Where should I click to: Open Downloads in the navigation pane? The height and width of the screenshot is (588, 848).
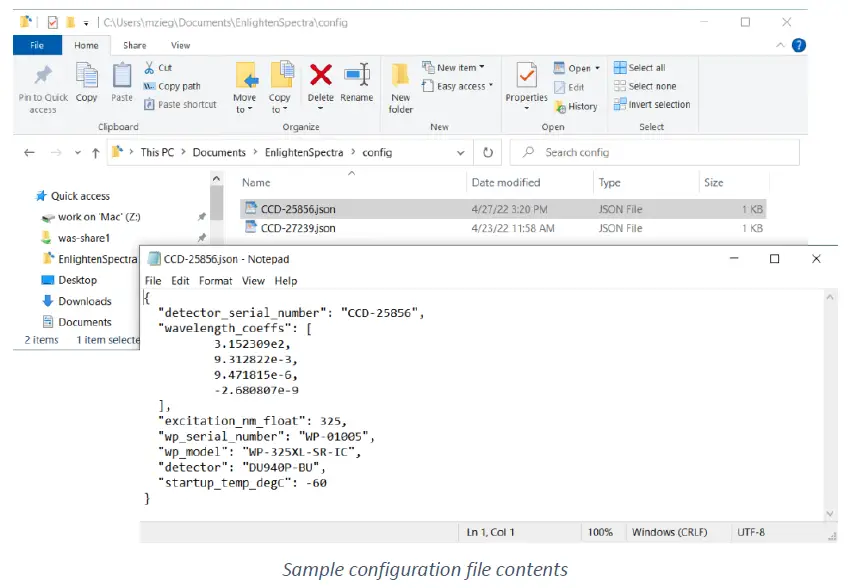[x=84, y=301]
